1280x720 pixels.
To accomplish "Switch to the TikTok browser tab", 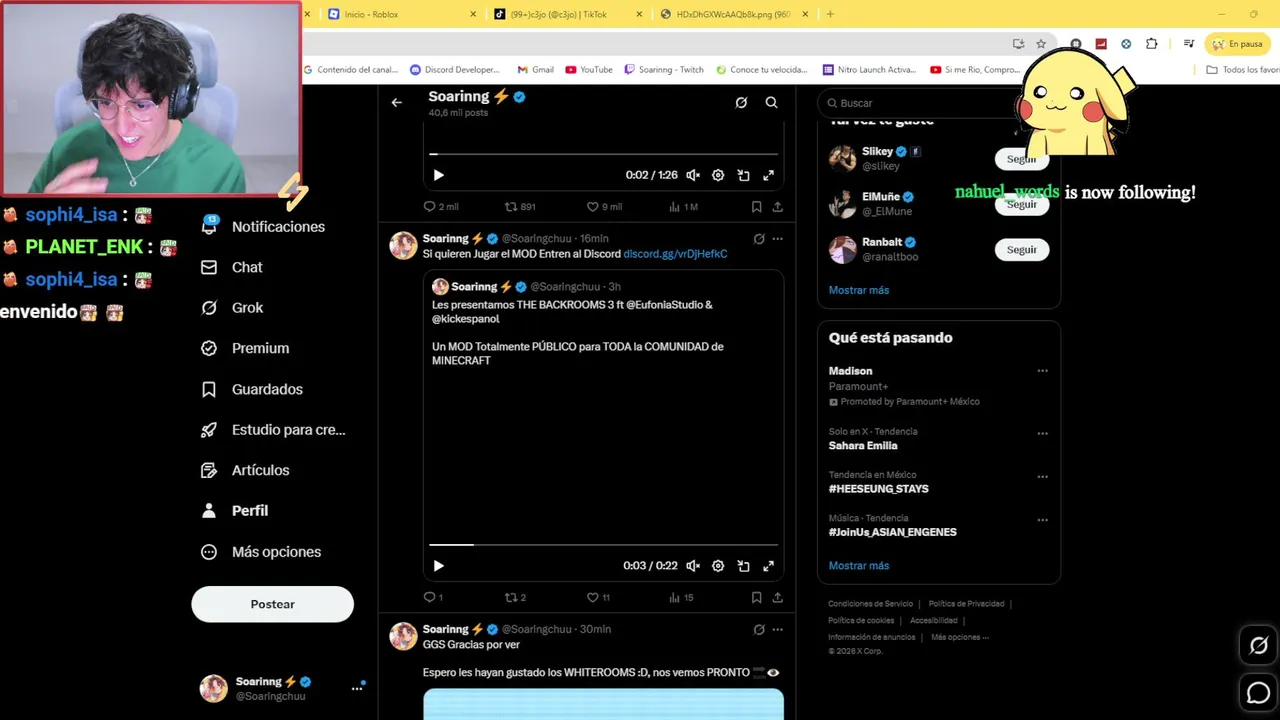I will [566, 14].
